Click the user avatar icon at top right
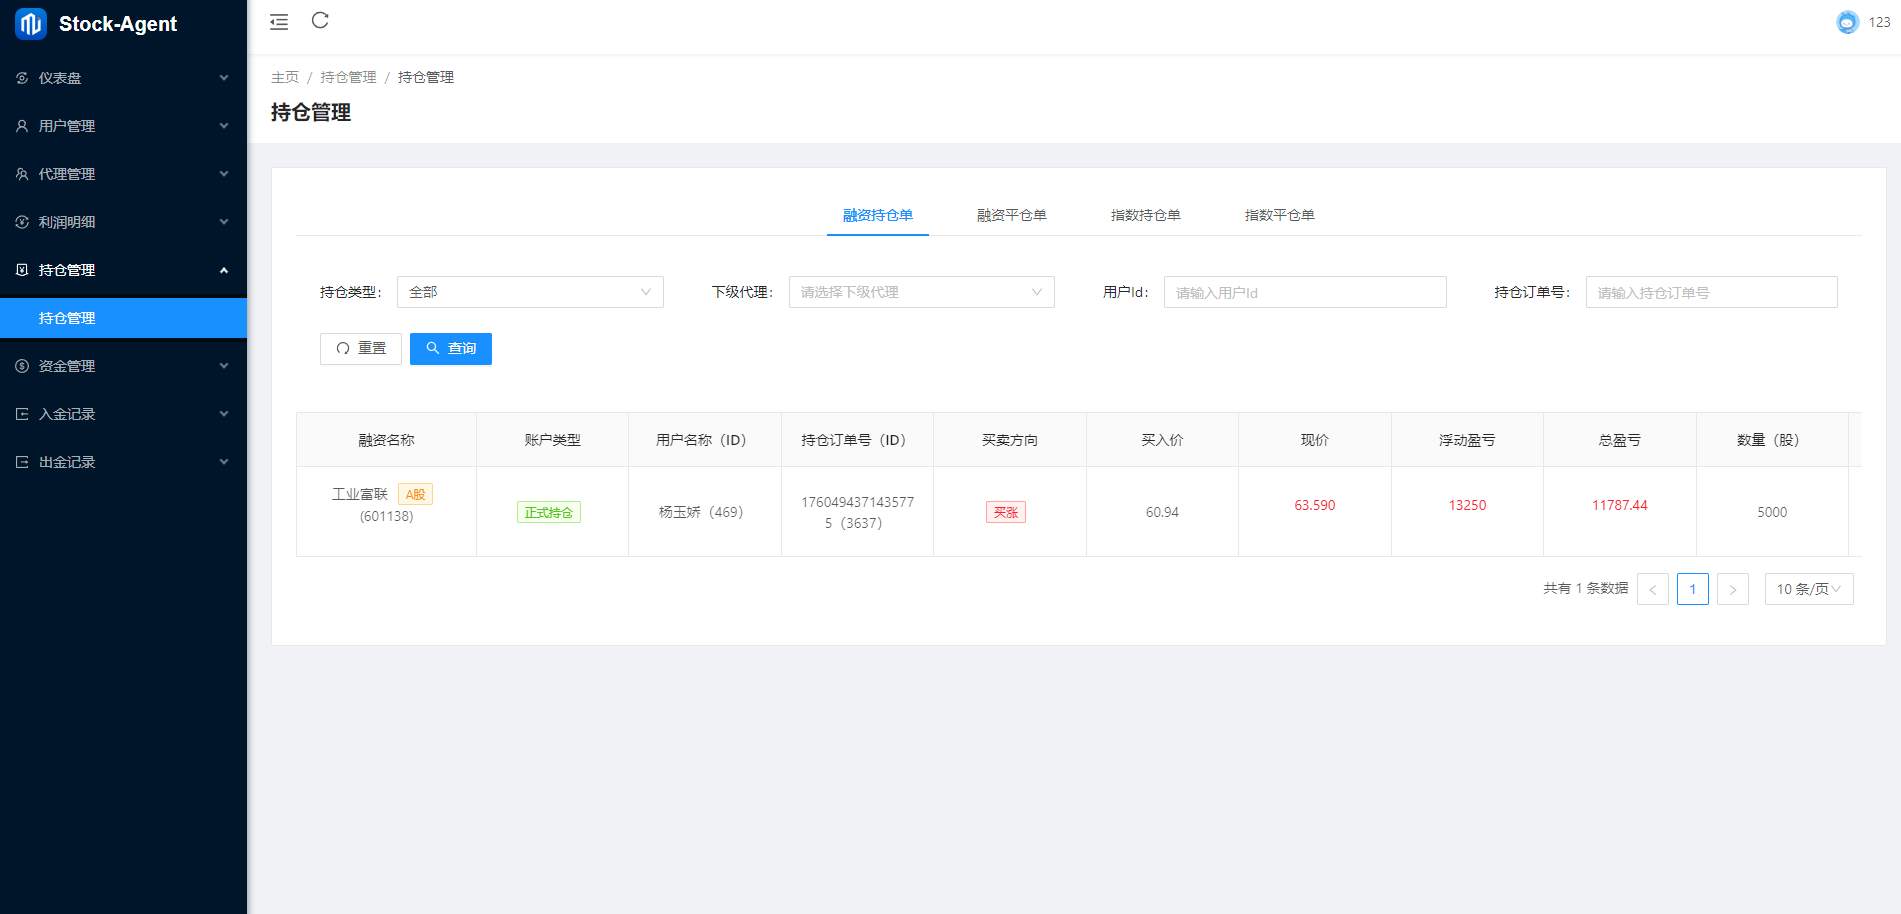Image resolution: width=1901 pixels, height=914 pixels. pos(1847,22)
